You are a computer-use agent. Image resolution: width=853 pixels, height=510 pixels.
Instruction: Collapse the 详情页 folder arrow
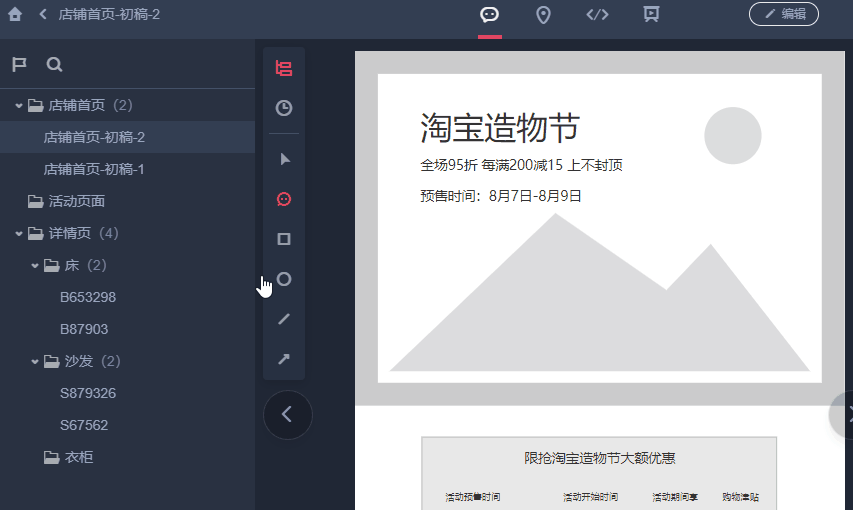click(18, 234)
